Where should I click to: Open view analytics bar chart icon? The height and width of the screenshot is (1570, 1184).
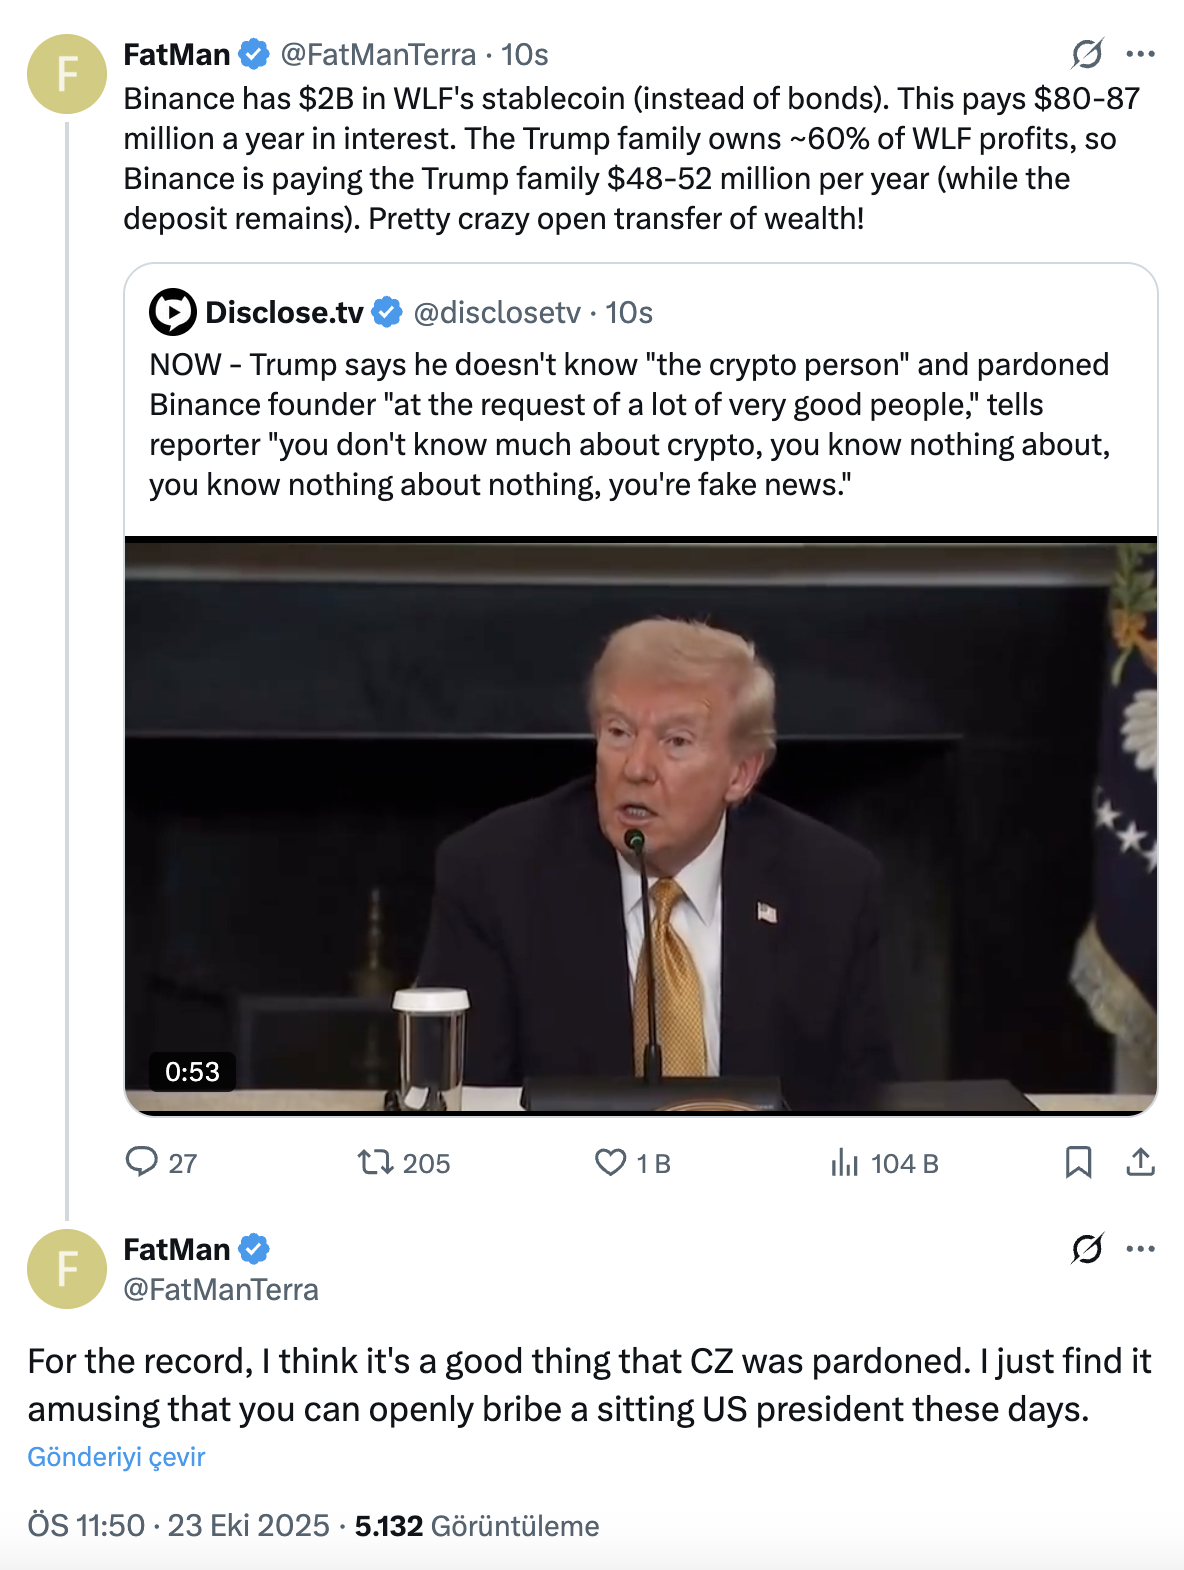click(845, 1162)
